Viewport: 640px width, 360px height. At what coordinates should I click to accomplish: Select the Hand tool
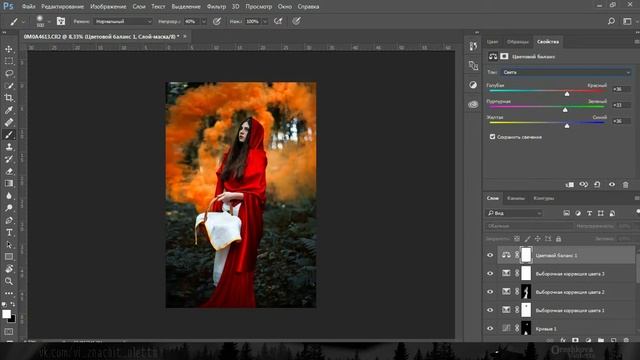tap(9, 269)
